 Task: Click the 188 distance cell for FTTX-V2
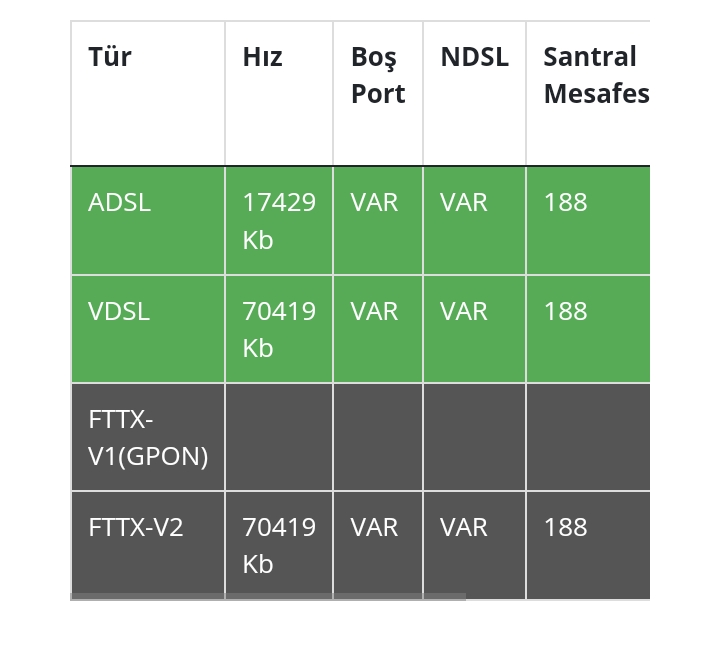[565, 527]
